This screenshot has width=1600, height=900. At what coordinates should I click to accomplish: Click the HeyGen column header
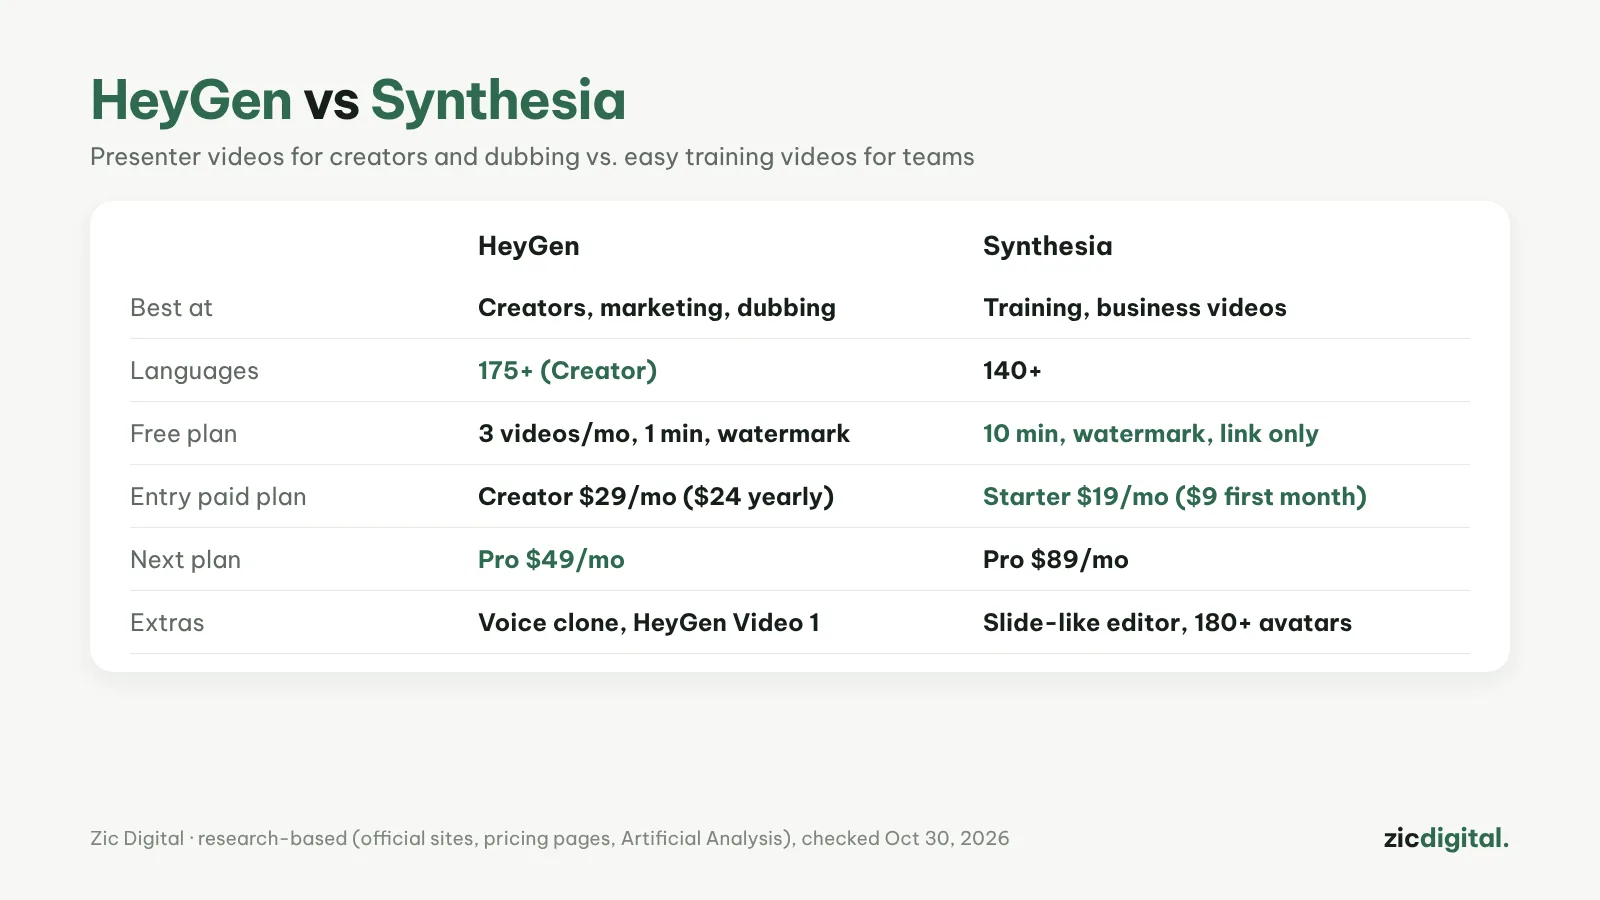click(528, 246)
